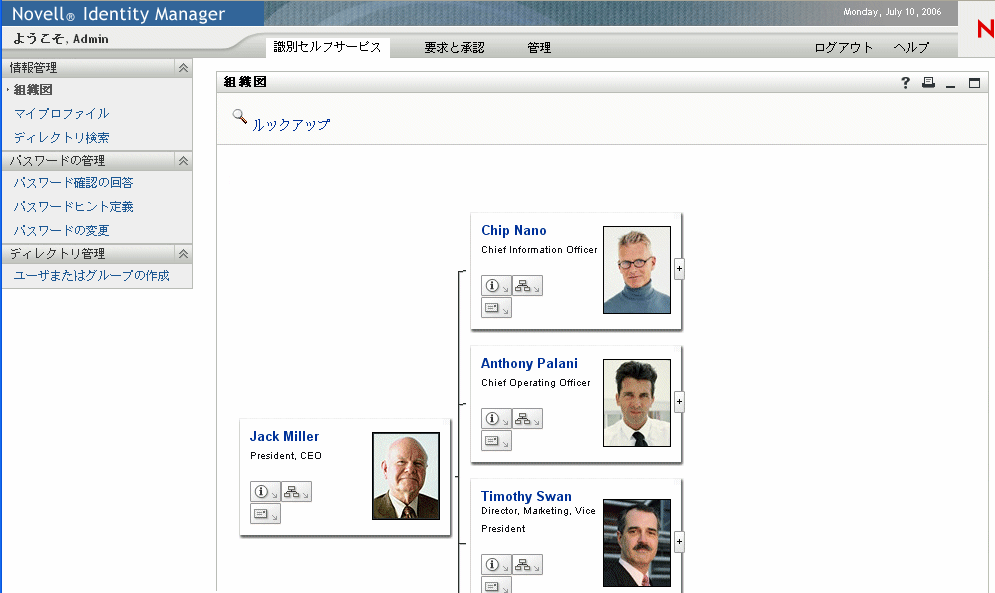Open Chip Nano name link
Screen dimensions: 995x593
tap(513, 230)
